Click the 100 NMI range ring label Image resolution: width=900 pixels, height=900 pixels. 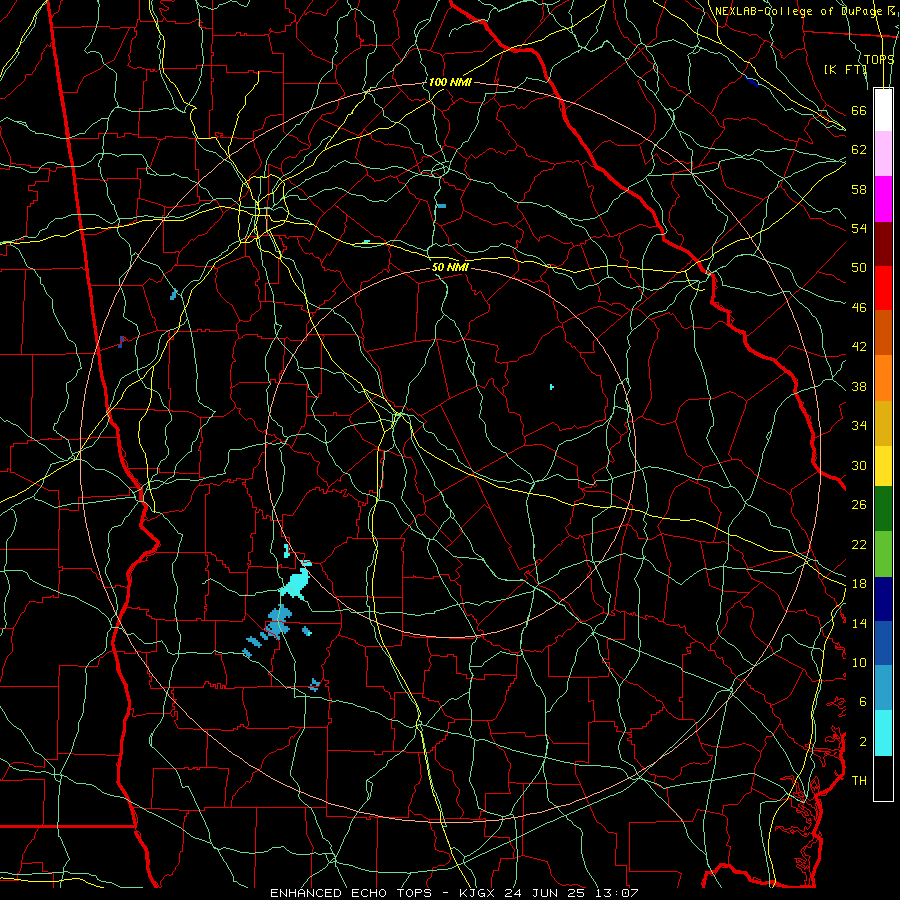point(450,82)
